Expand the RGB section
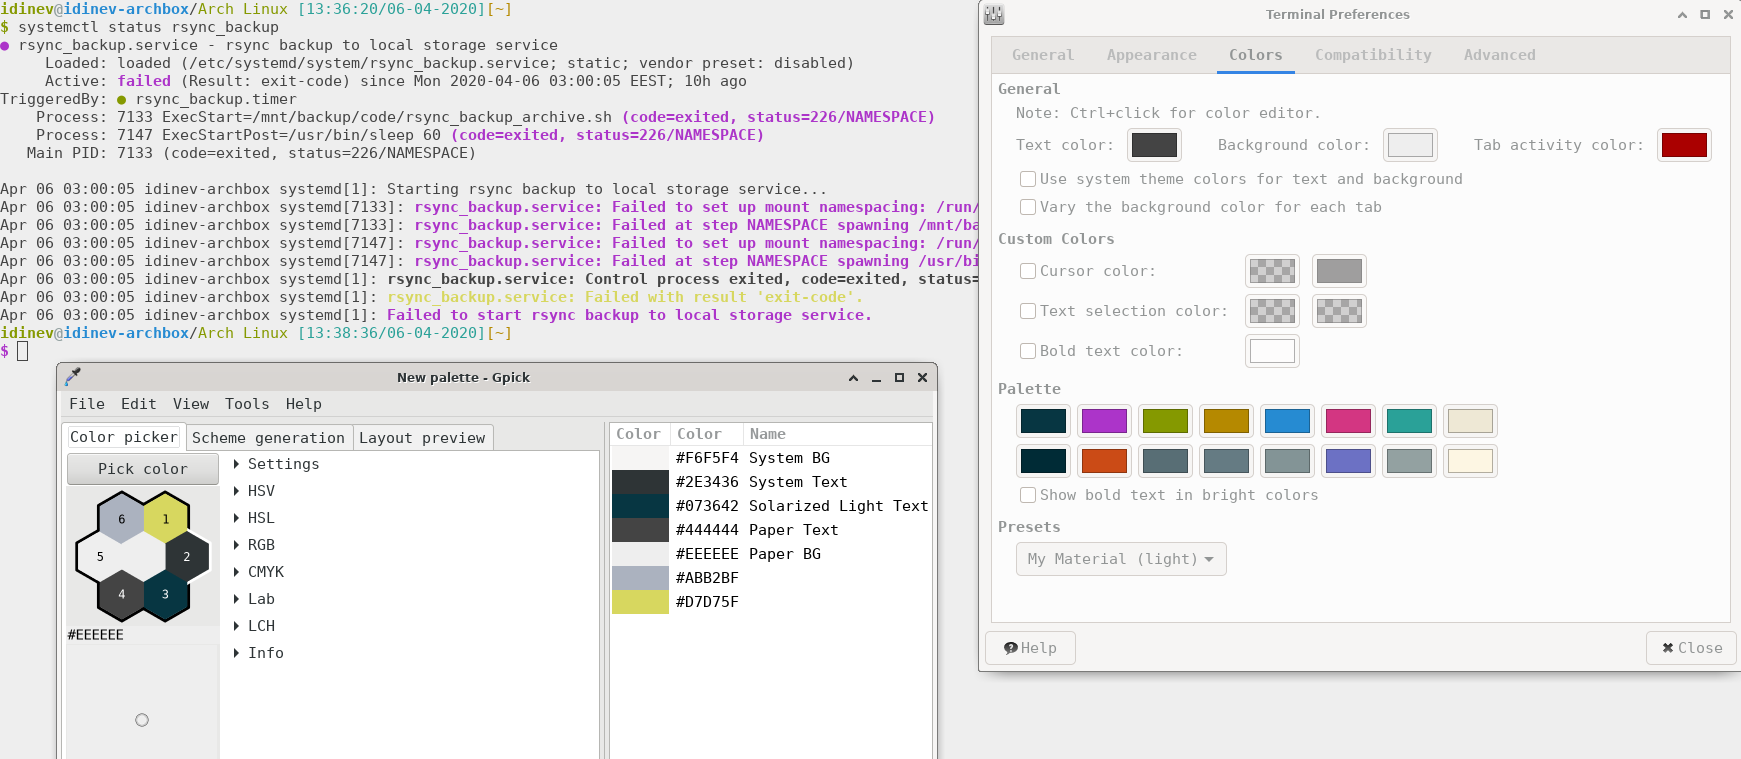Image resolution: width=1741 pixels, height=759 pixels. tap(237, 545)
